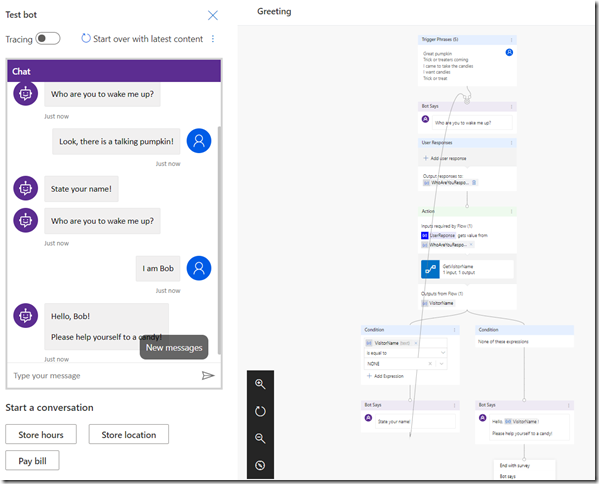
Task: Click the Store location suggestion
Action: tap(129, 434)
